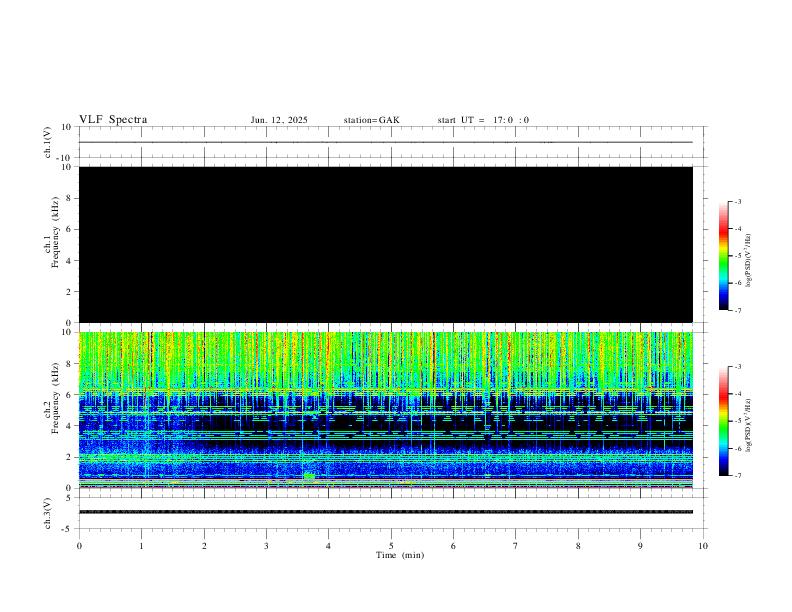
Task: Click the 'start UT = 17:0 :0' text
Action: click(x=483, y=120)
